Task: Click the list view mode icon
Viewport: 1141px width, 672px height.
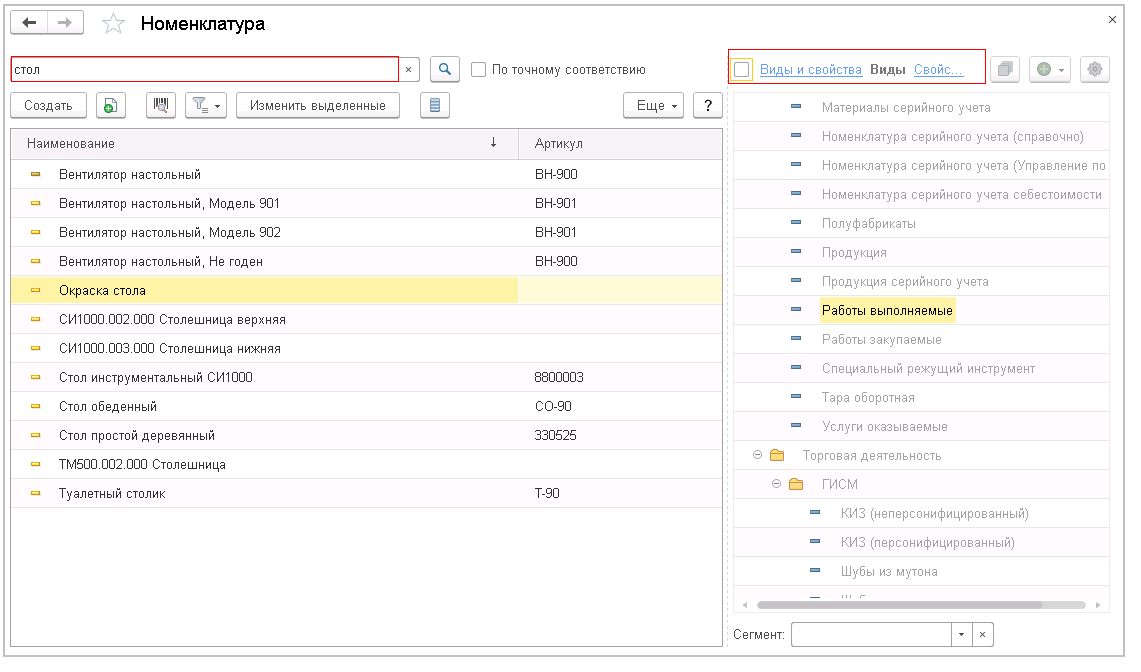Action: pos(434,105)
